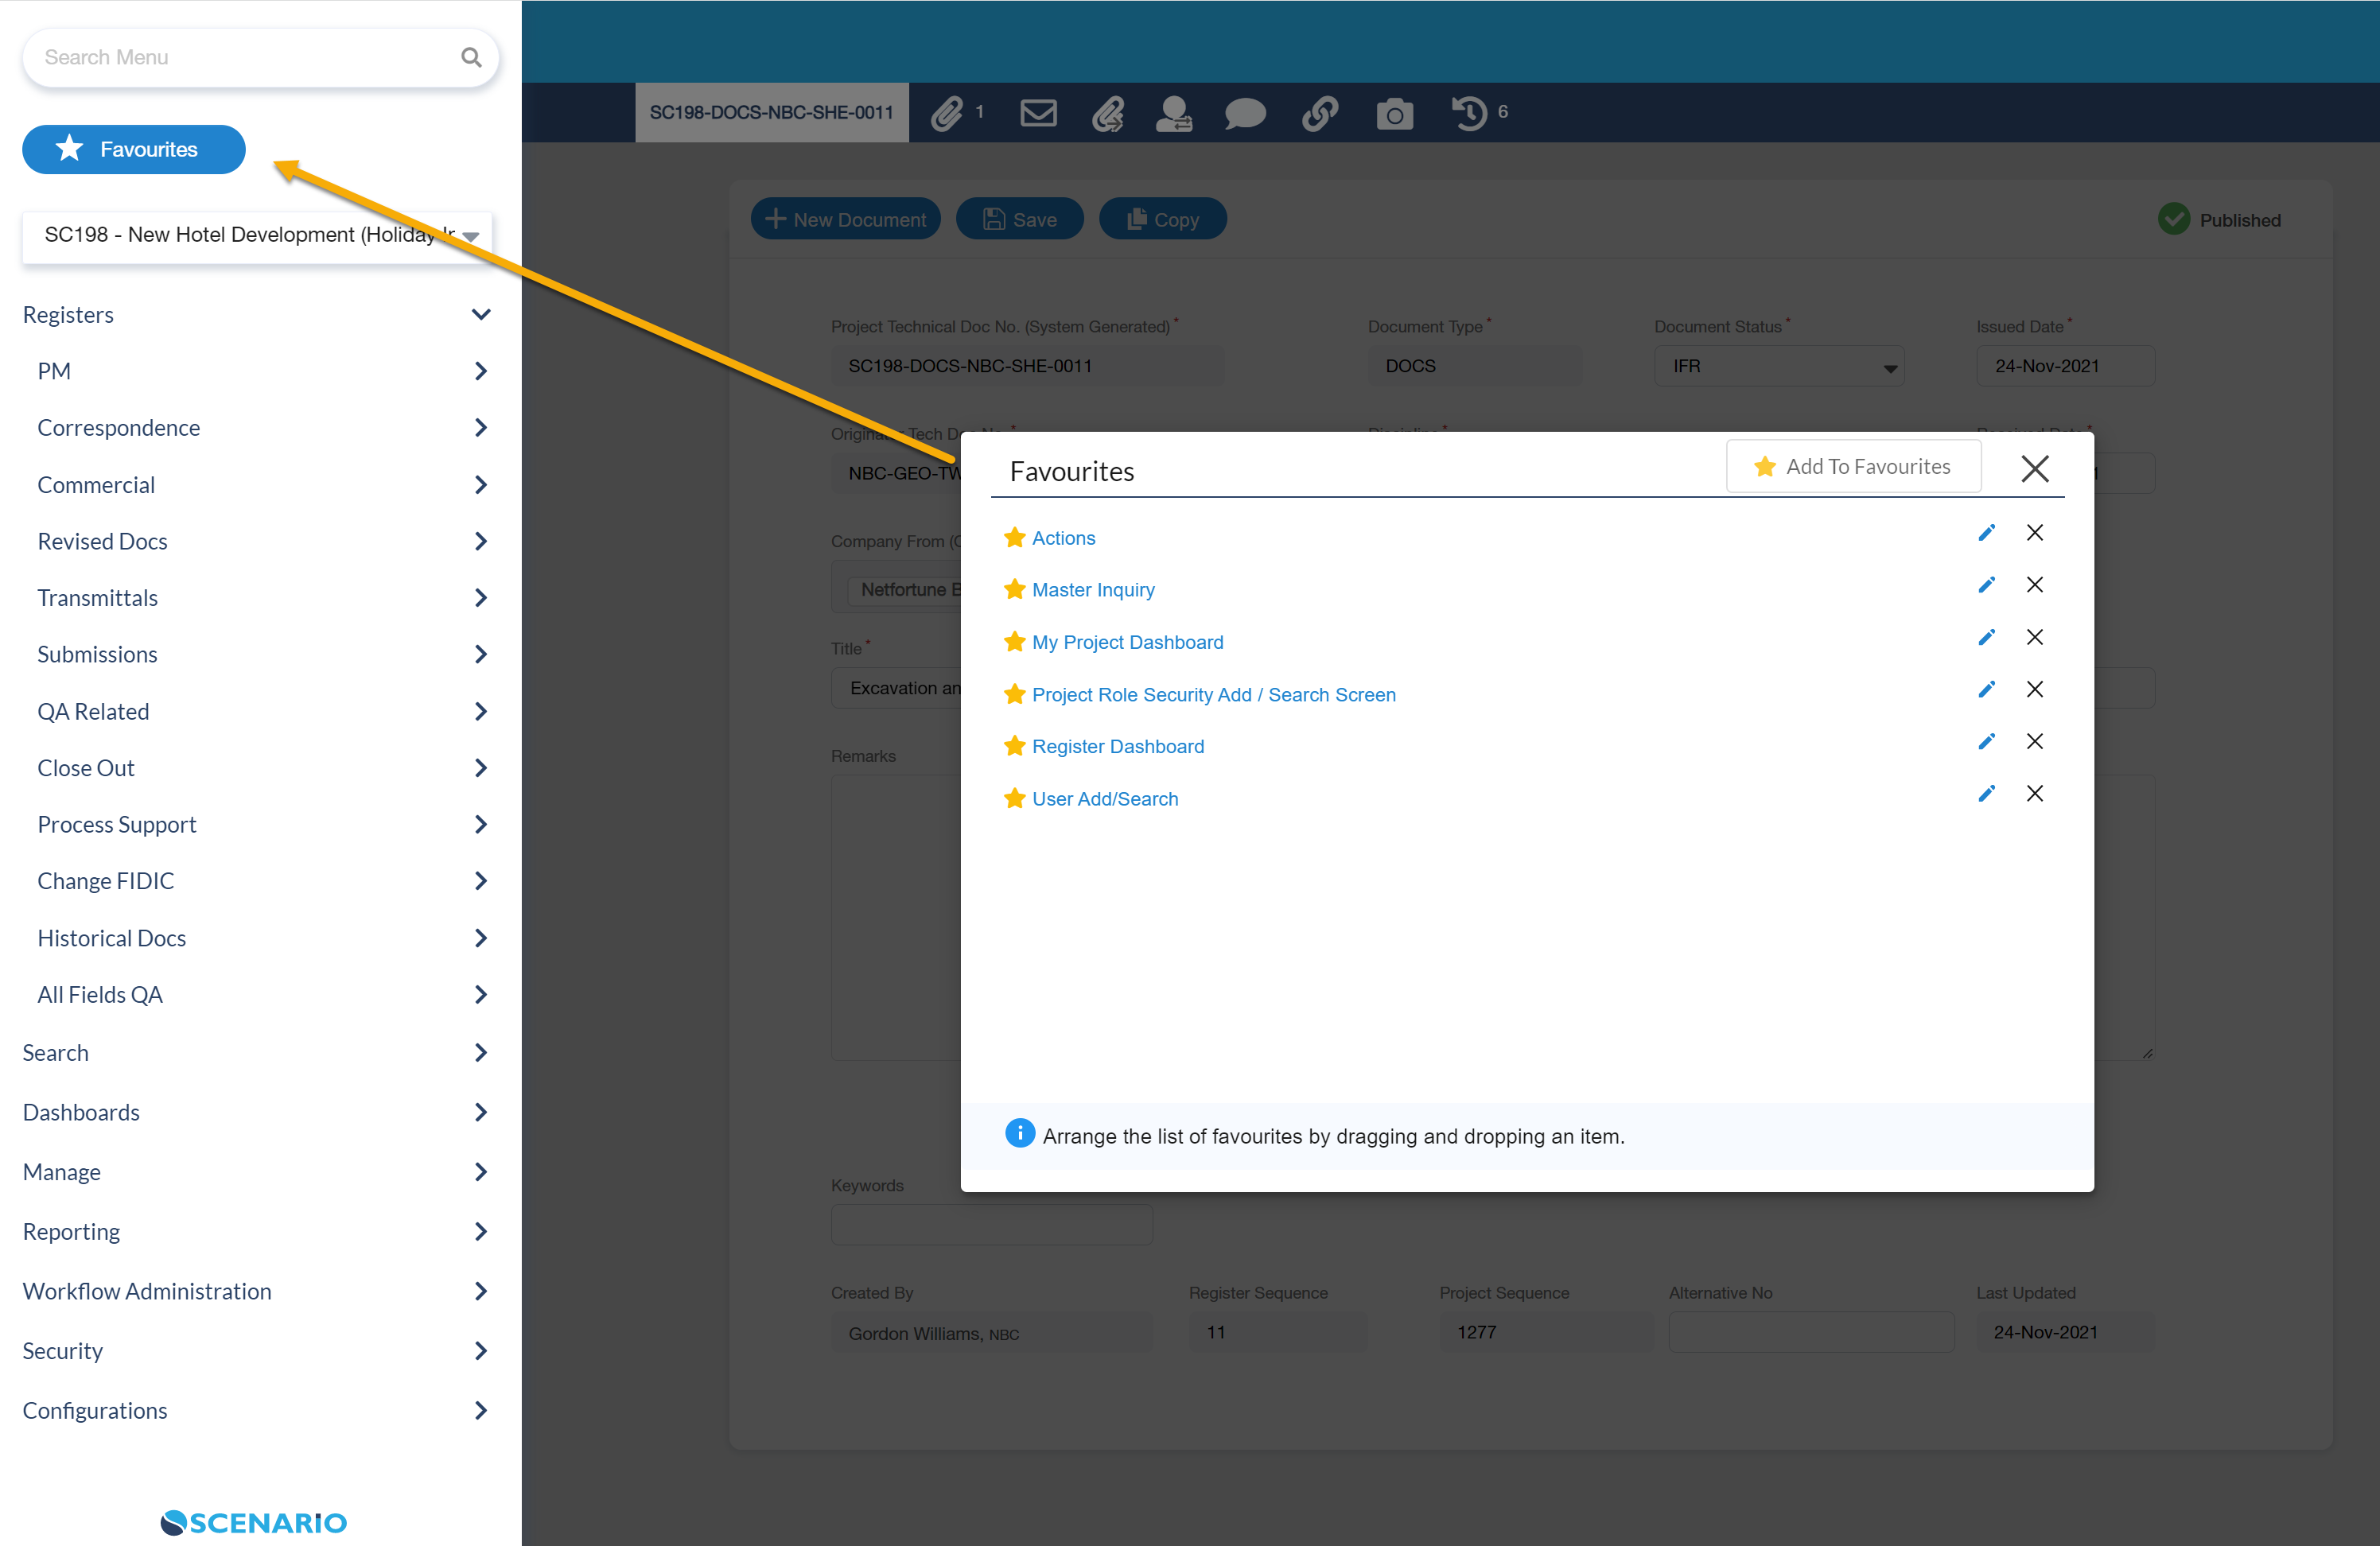Click the Add To Favourites button
This screenshot has width=2380, height=1546.
tap(1853, 467)
